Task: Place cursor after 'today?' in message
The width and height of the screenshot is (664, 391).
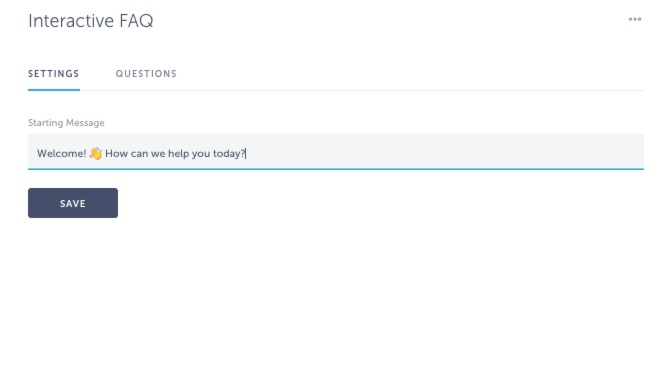Action: coord(246,153)
